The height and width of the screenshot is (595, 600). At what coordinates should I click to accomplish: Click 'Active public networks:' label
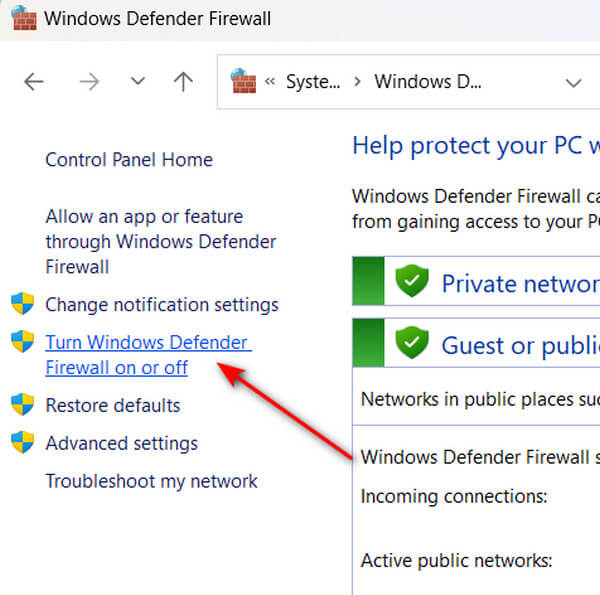point(457,561)
